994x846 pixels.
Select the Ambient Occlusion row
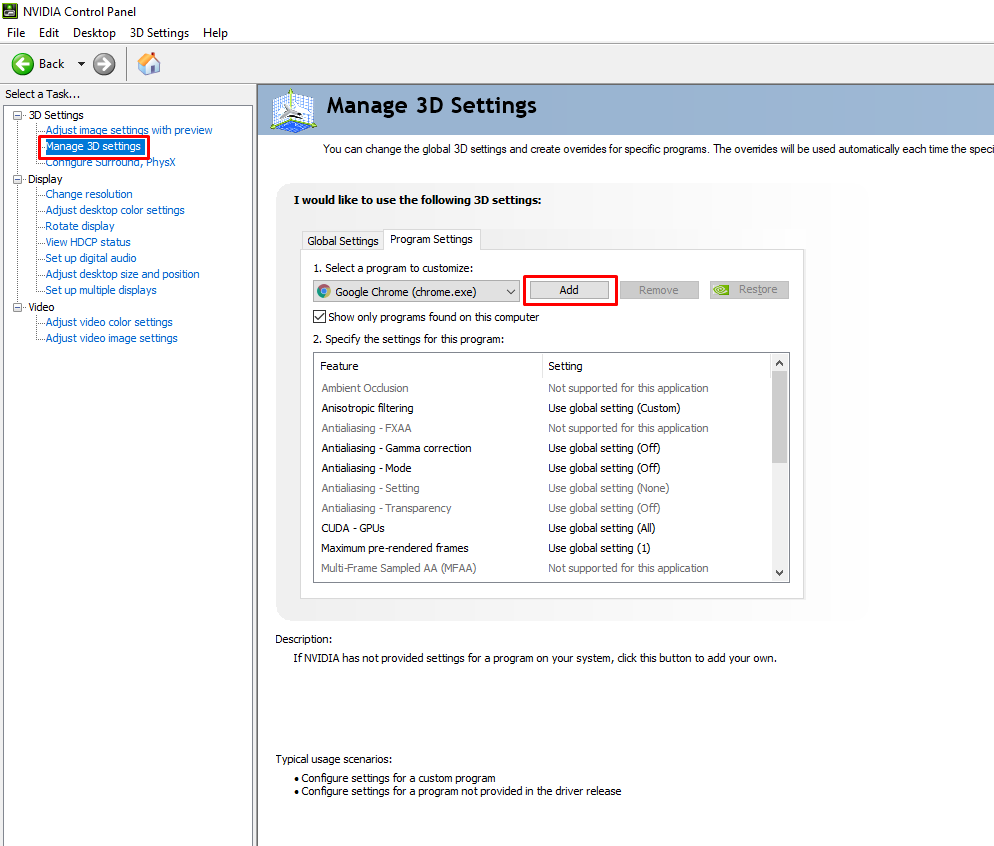point(543,388)
